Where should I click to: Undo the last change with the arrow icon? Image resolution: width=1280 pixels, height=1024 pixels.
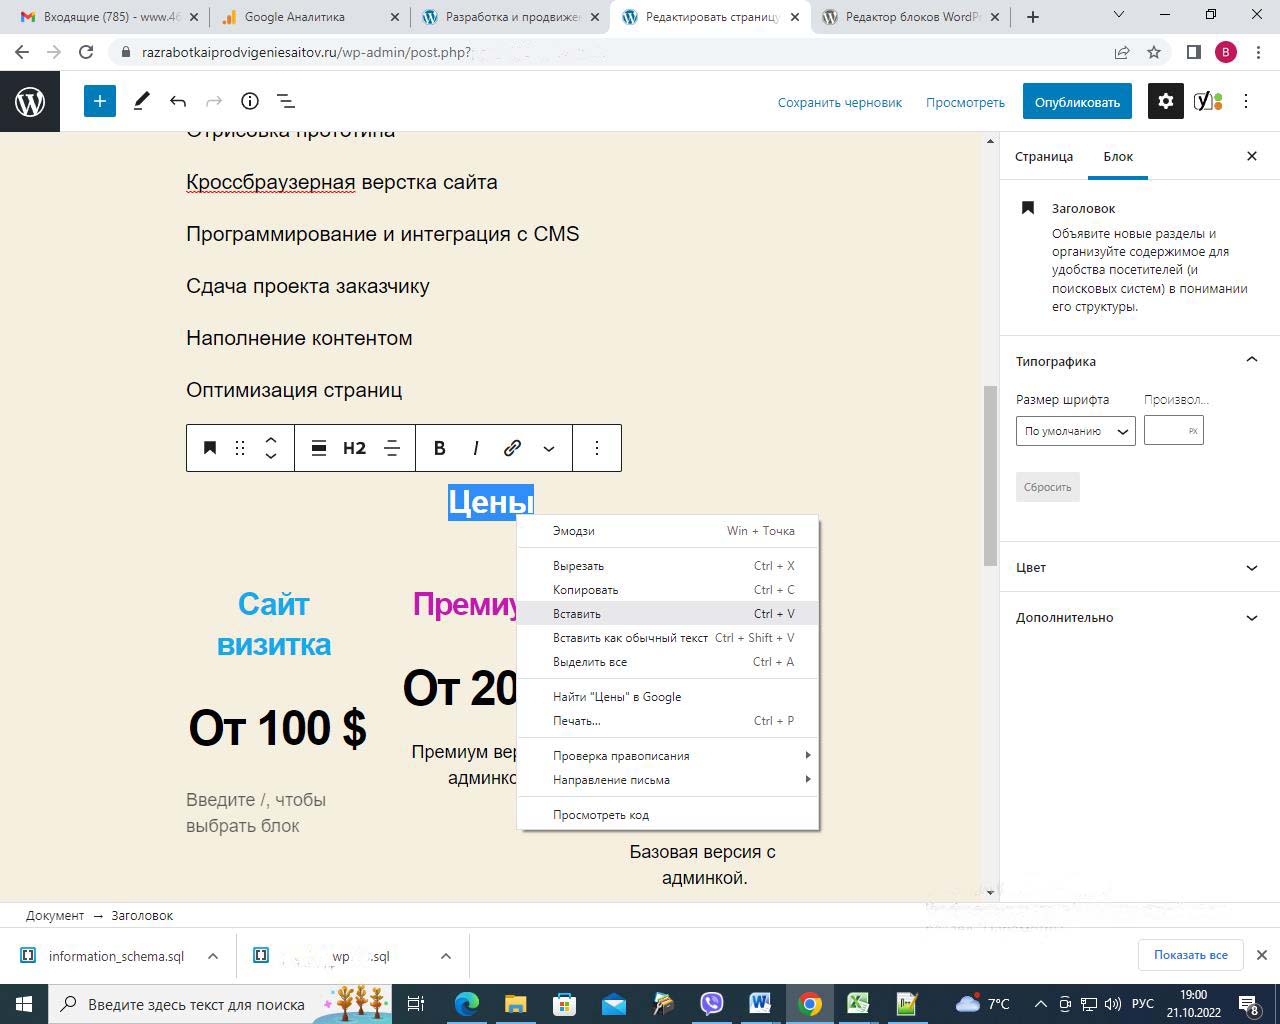178,101
